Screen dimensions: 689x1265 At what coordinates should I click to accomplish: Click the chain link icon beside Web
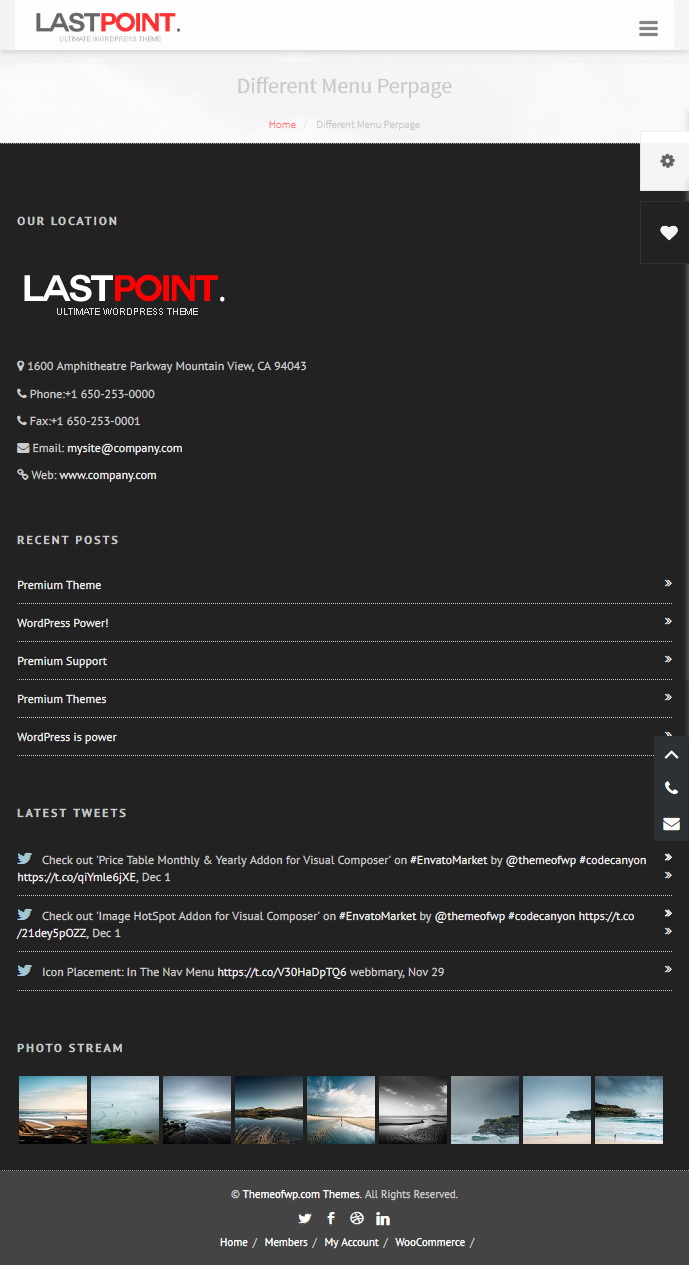(x=23, y=475)
